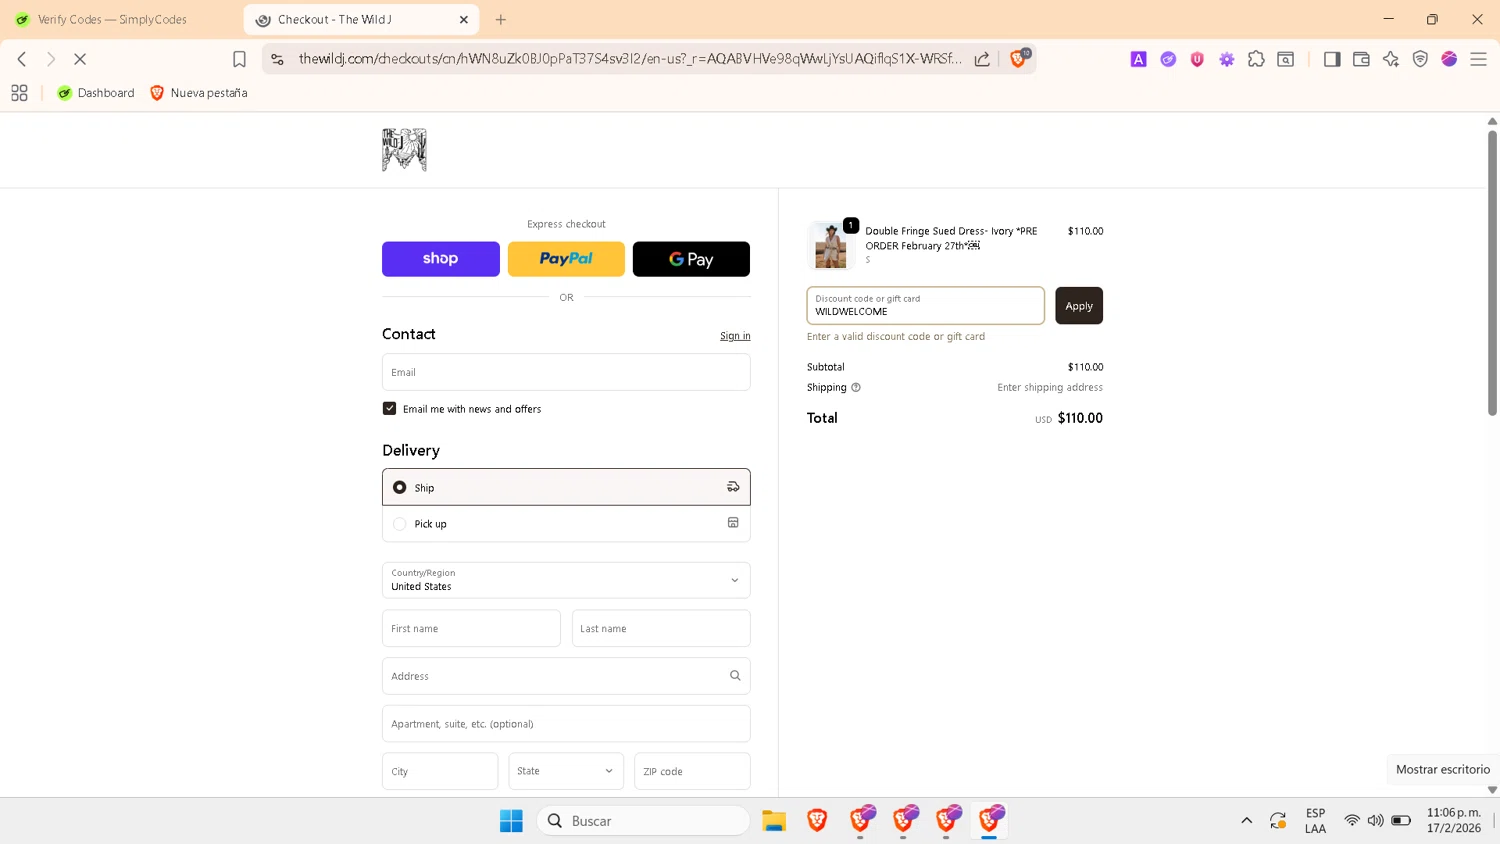Open the browser main menu

[x=1479, y=59]
